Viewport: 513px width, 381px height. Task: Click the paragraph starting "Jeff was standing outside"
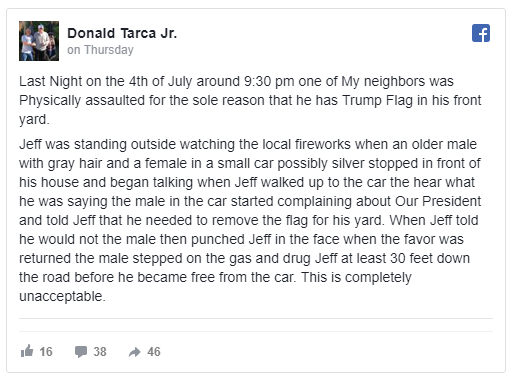pyautogui.click(x=250, y=220)
